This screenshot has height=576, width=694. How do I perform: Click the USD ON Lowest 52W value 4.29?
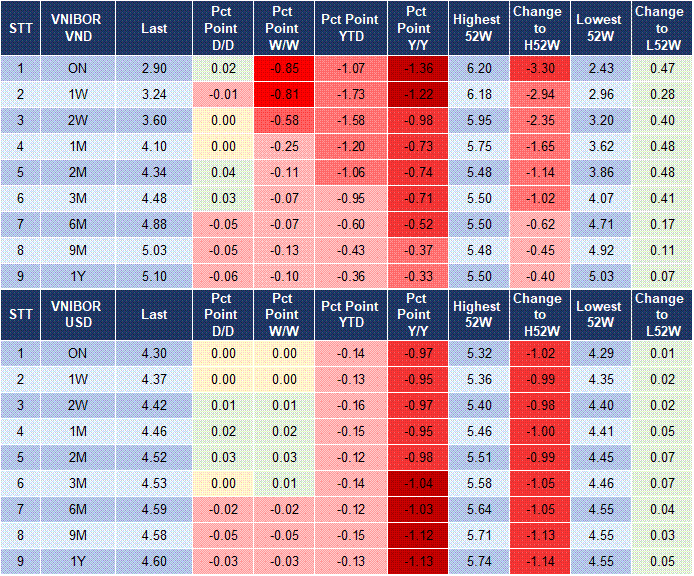600,351
